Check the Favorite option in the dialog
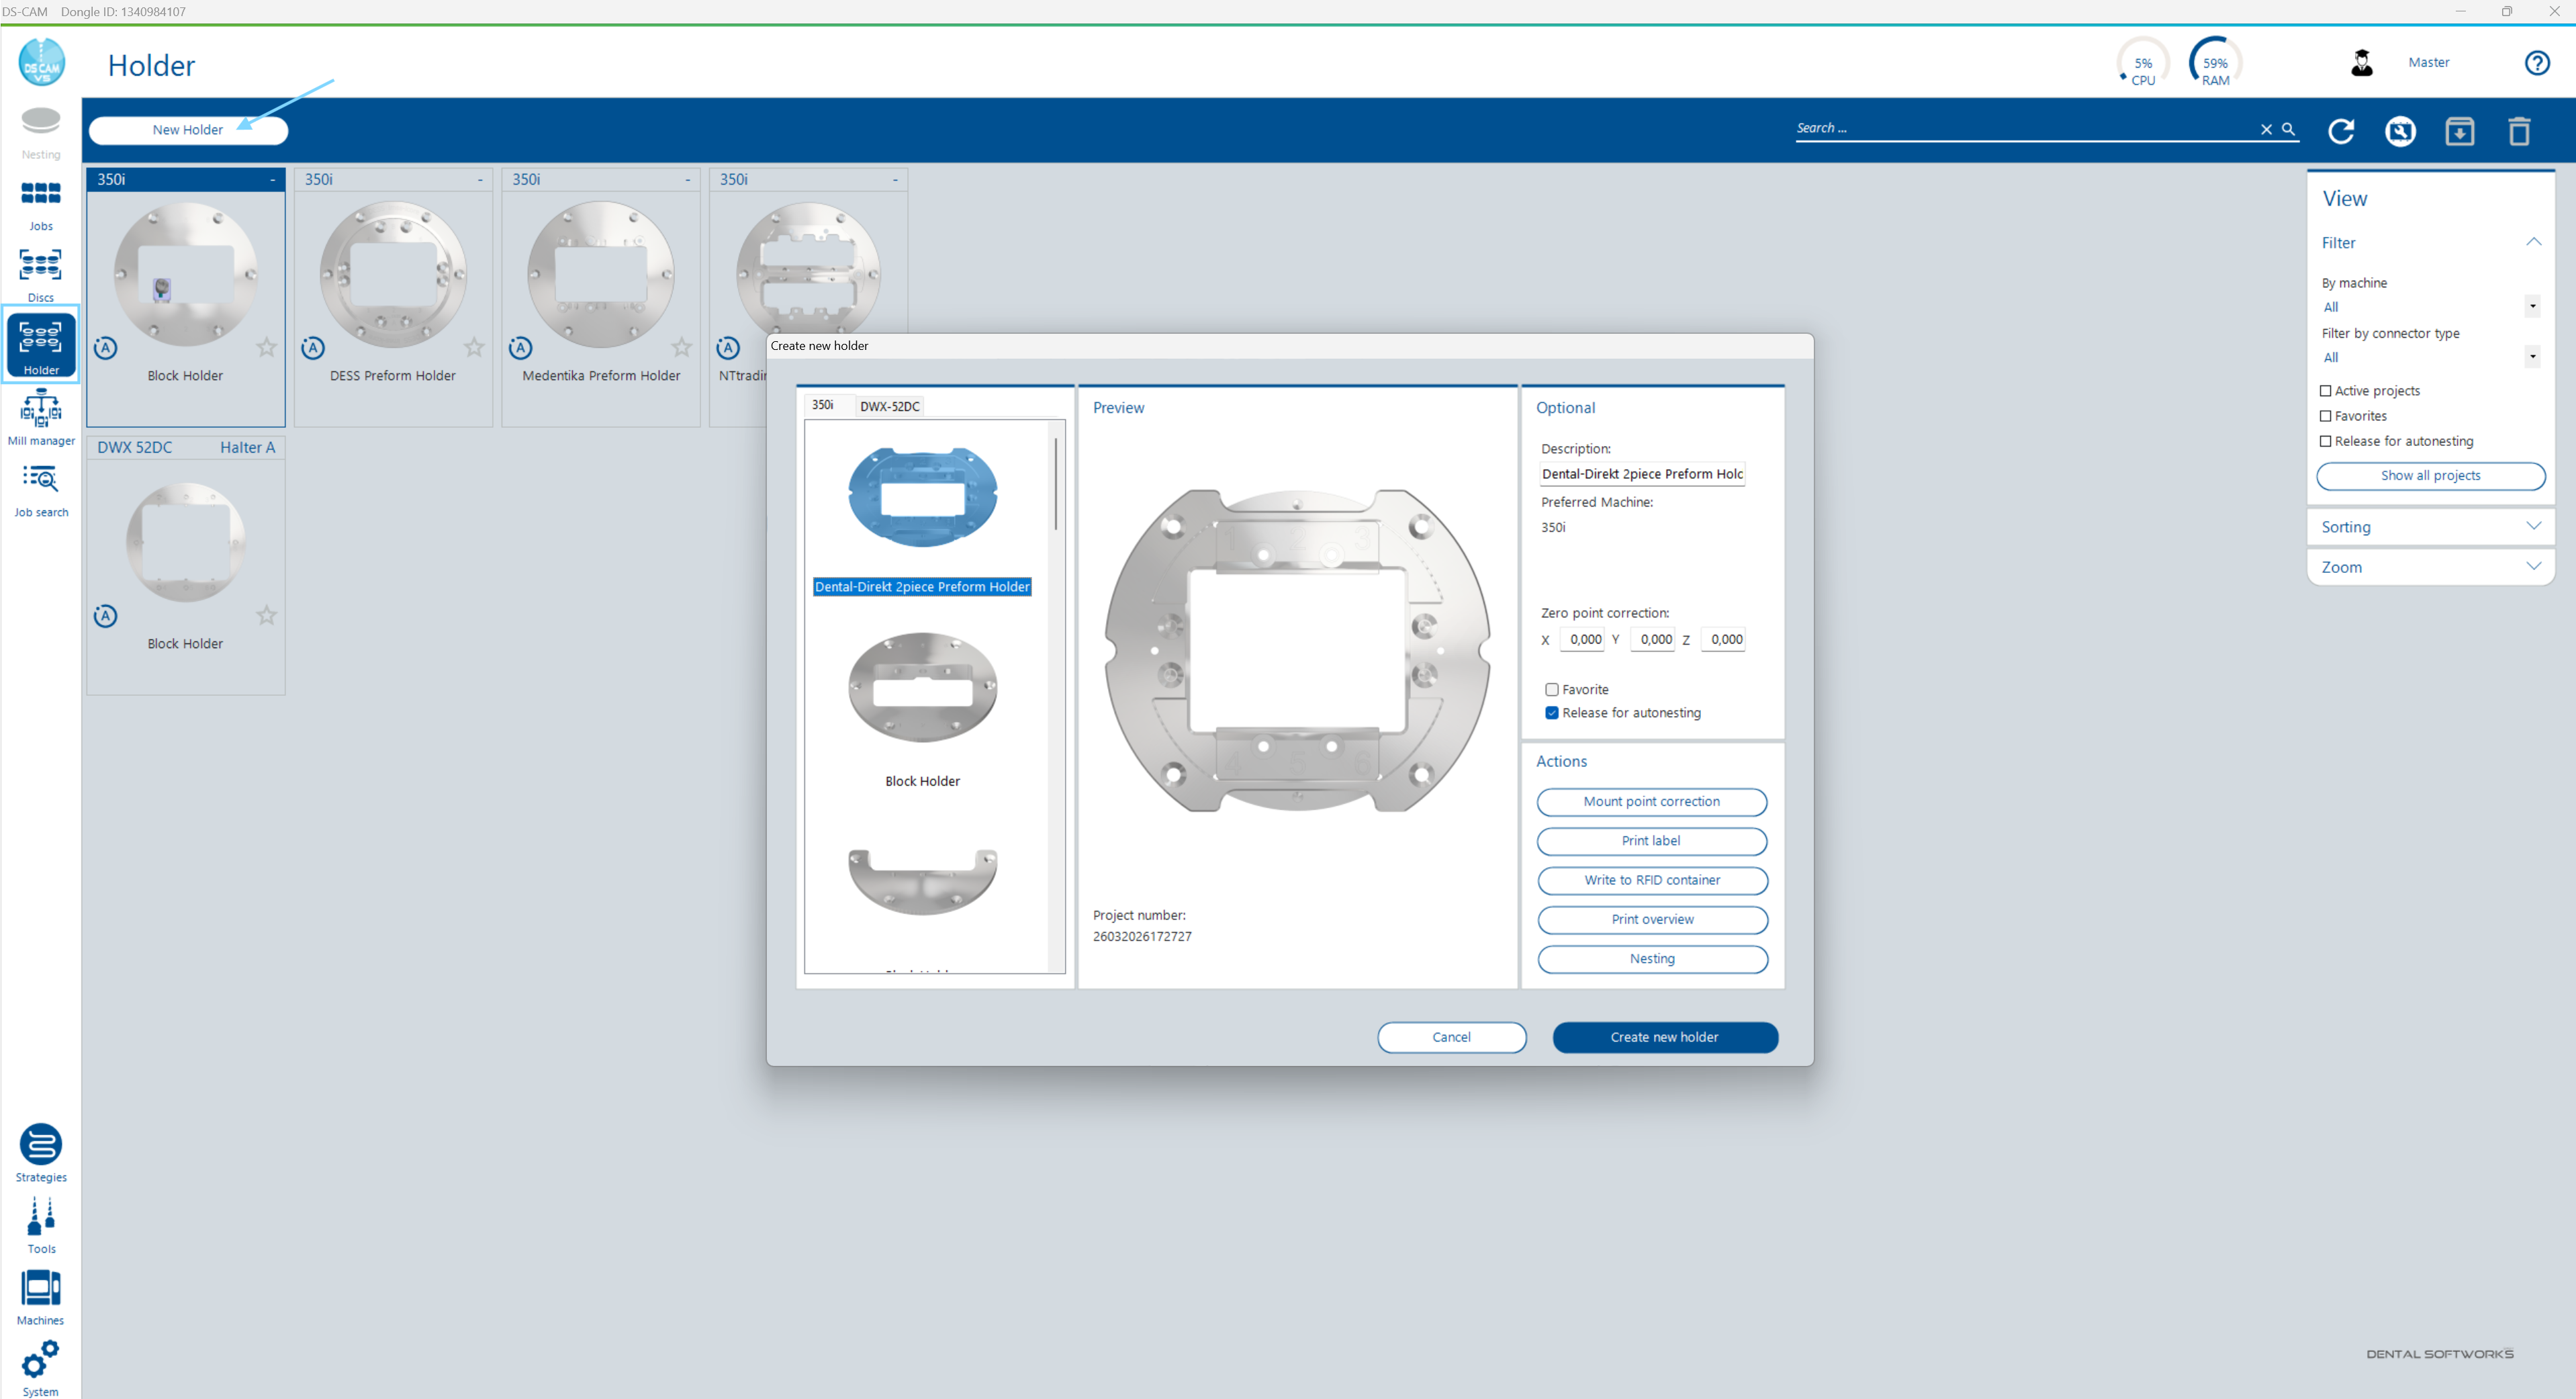The image size is (2576, 1399). tap(1552, 689)
